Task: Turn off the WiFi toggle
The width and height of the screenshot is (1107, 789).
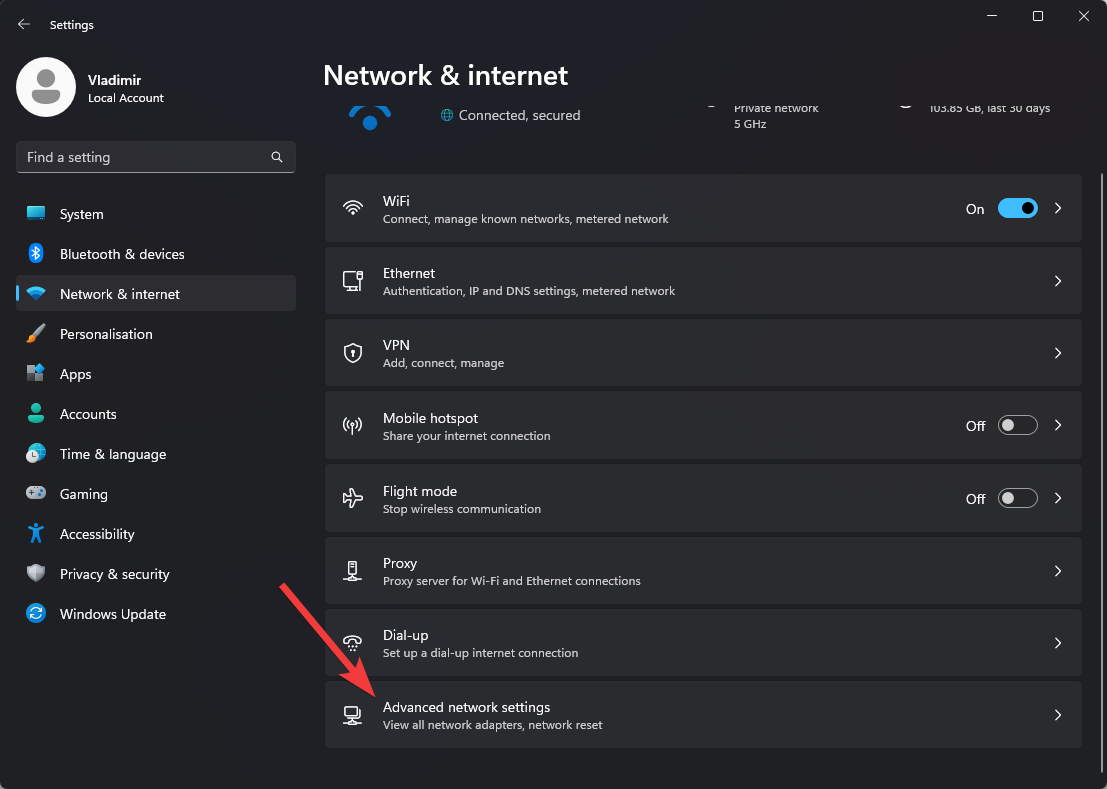Action: pyautogui.click(x=1017, y=209)
